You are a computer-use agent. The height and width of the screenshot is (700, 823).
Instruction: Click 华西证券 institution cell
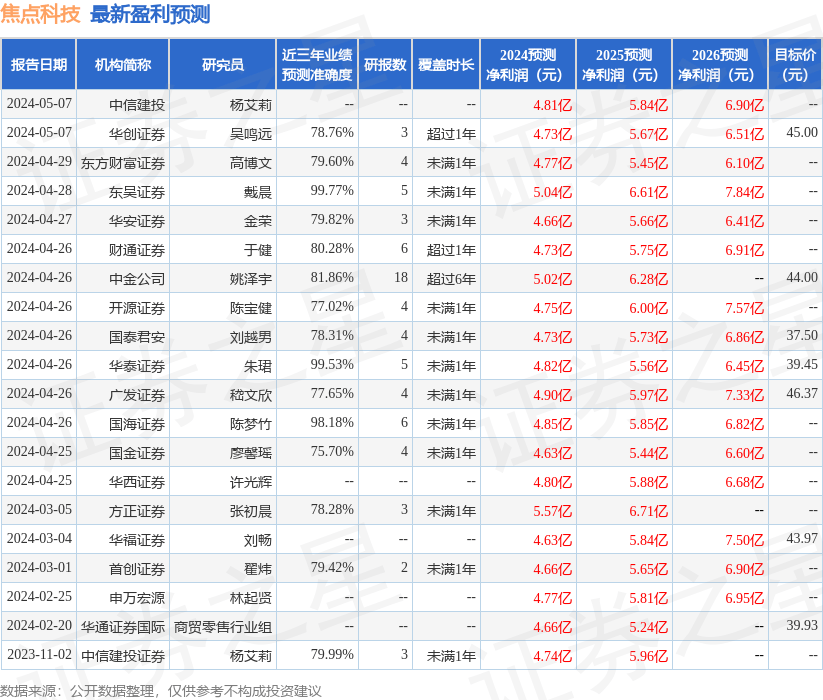137,482
